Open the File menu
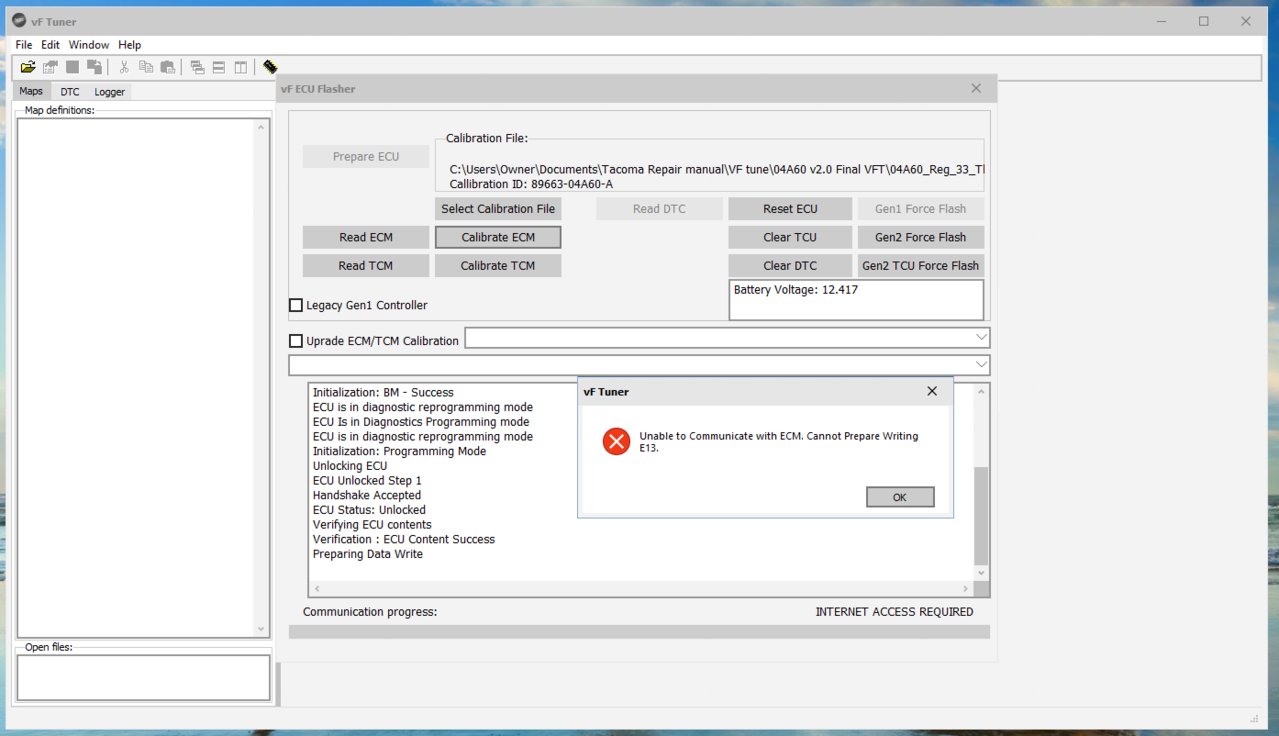The height and width of the screenshot is (736, 1279). (x=24, y=45)
